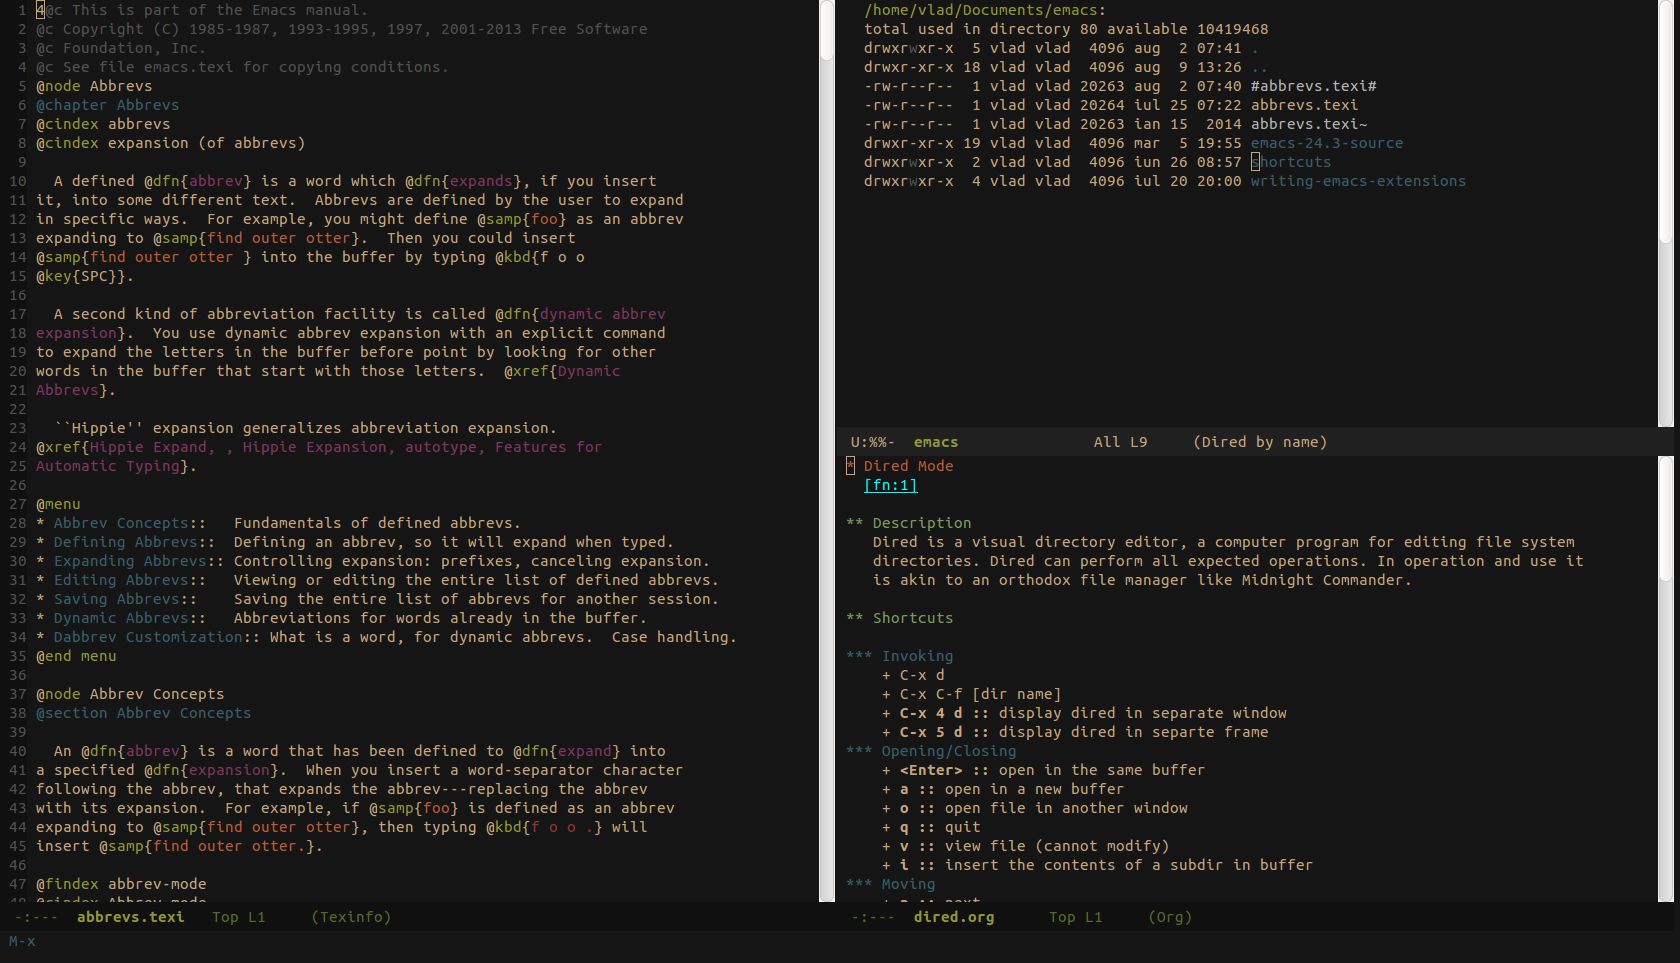The height and width of the screenshot is (963, 1680).
Task: Fold the Opening/Closing subheading
Action: 947,751
